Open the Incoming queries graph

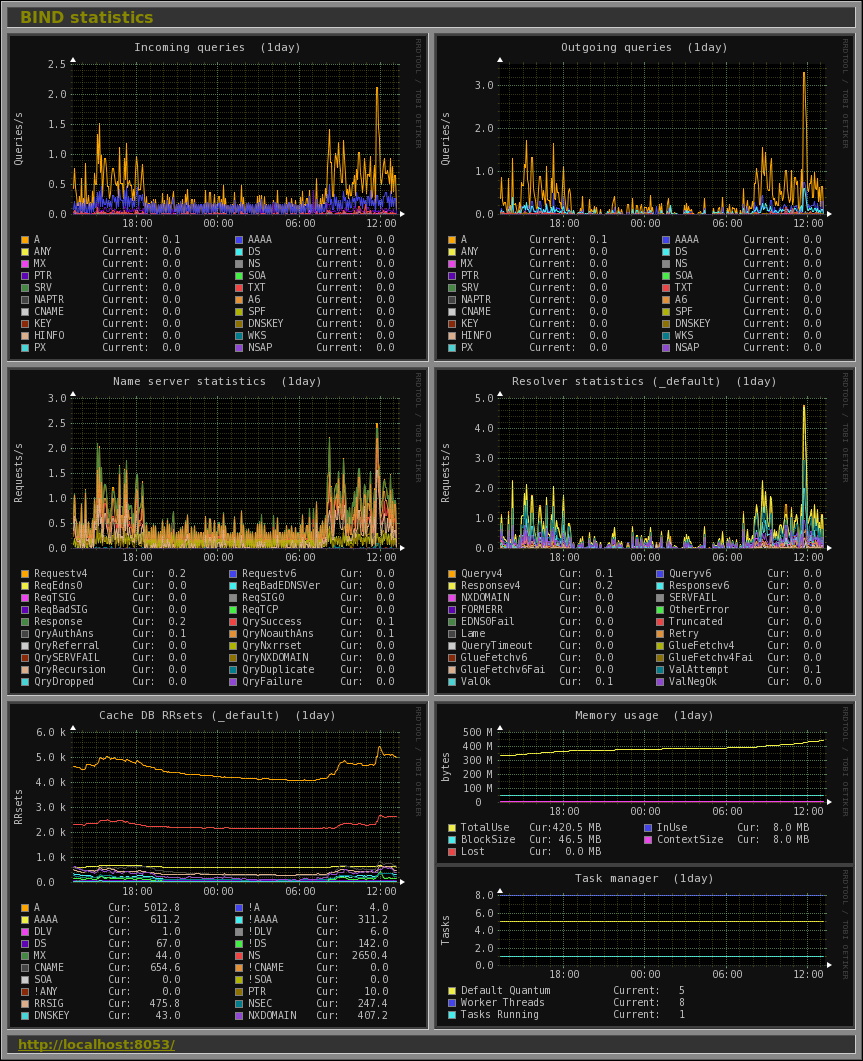pos(217,197)
